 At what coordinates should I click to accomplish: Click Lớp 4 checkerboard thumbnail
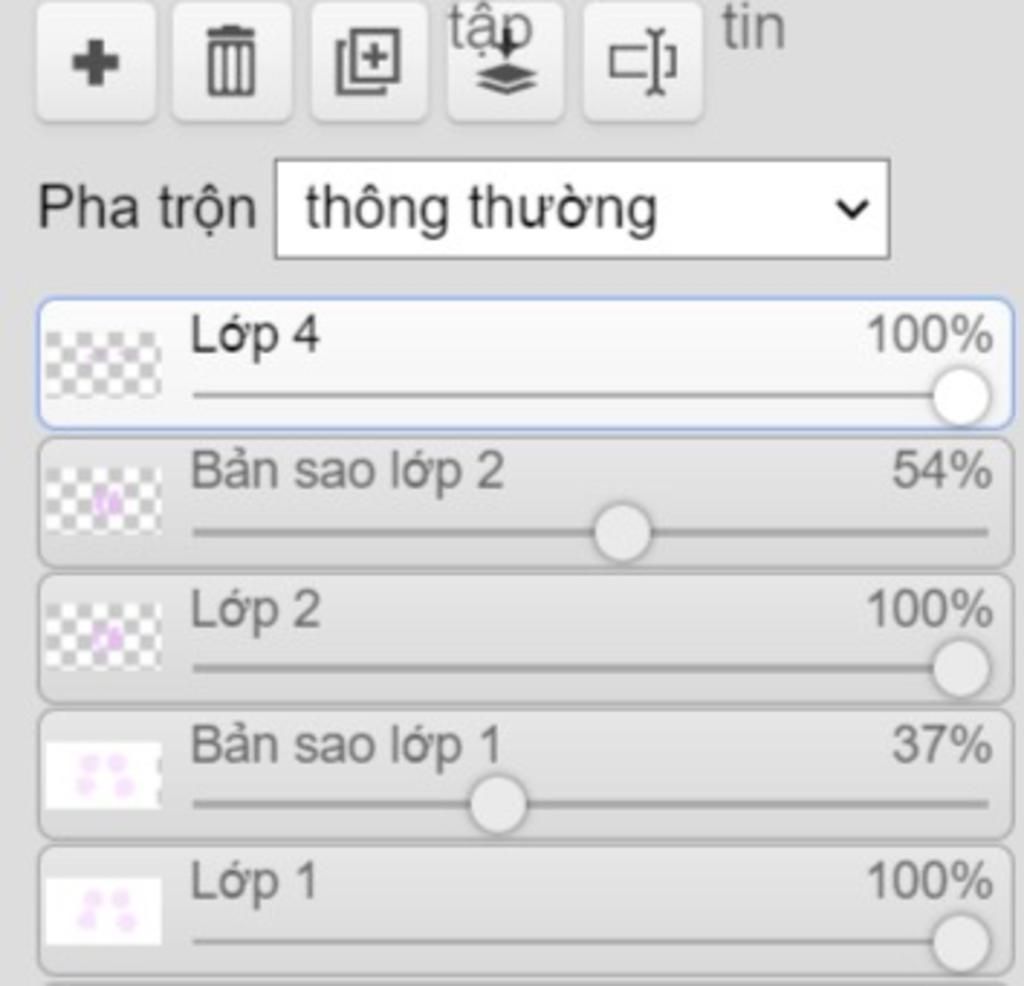pyautogui.click(x=103, y=365)
